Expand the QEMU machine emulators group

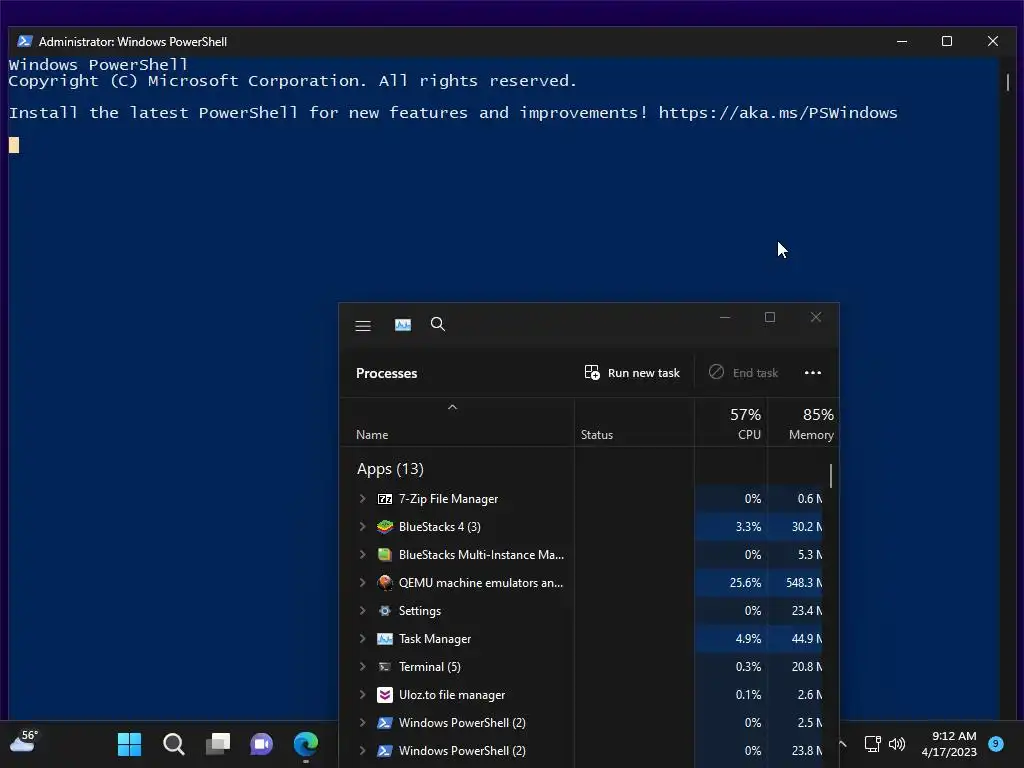point(362,583)
